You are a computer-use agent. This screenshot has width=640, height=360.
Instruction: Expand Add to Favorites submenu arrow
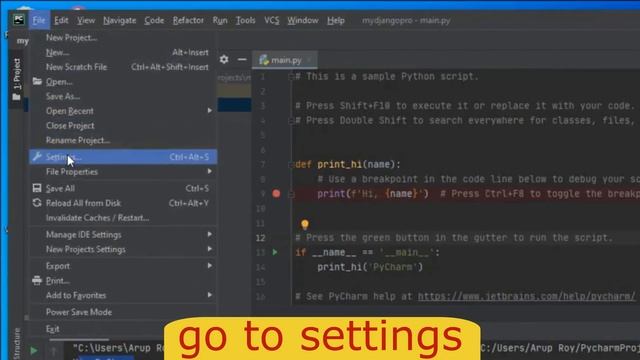coord(209,295)
